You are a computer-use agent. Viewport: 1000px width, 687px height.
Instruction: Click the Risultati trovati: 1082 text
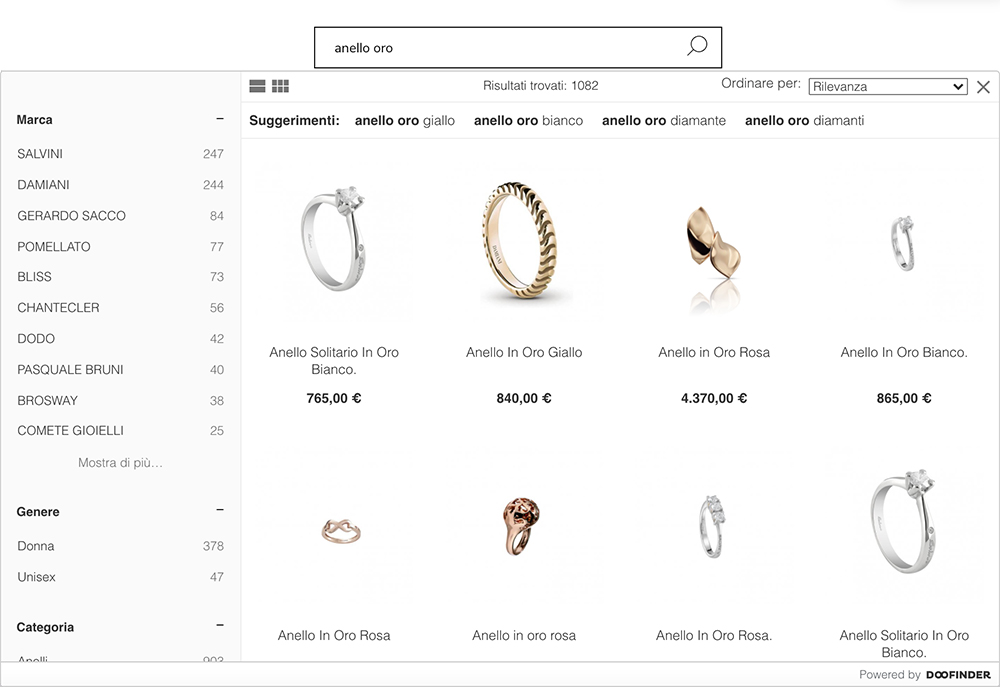tap(541, 85)
